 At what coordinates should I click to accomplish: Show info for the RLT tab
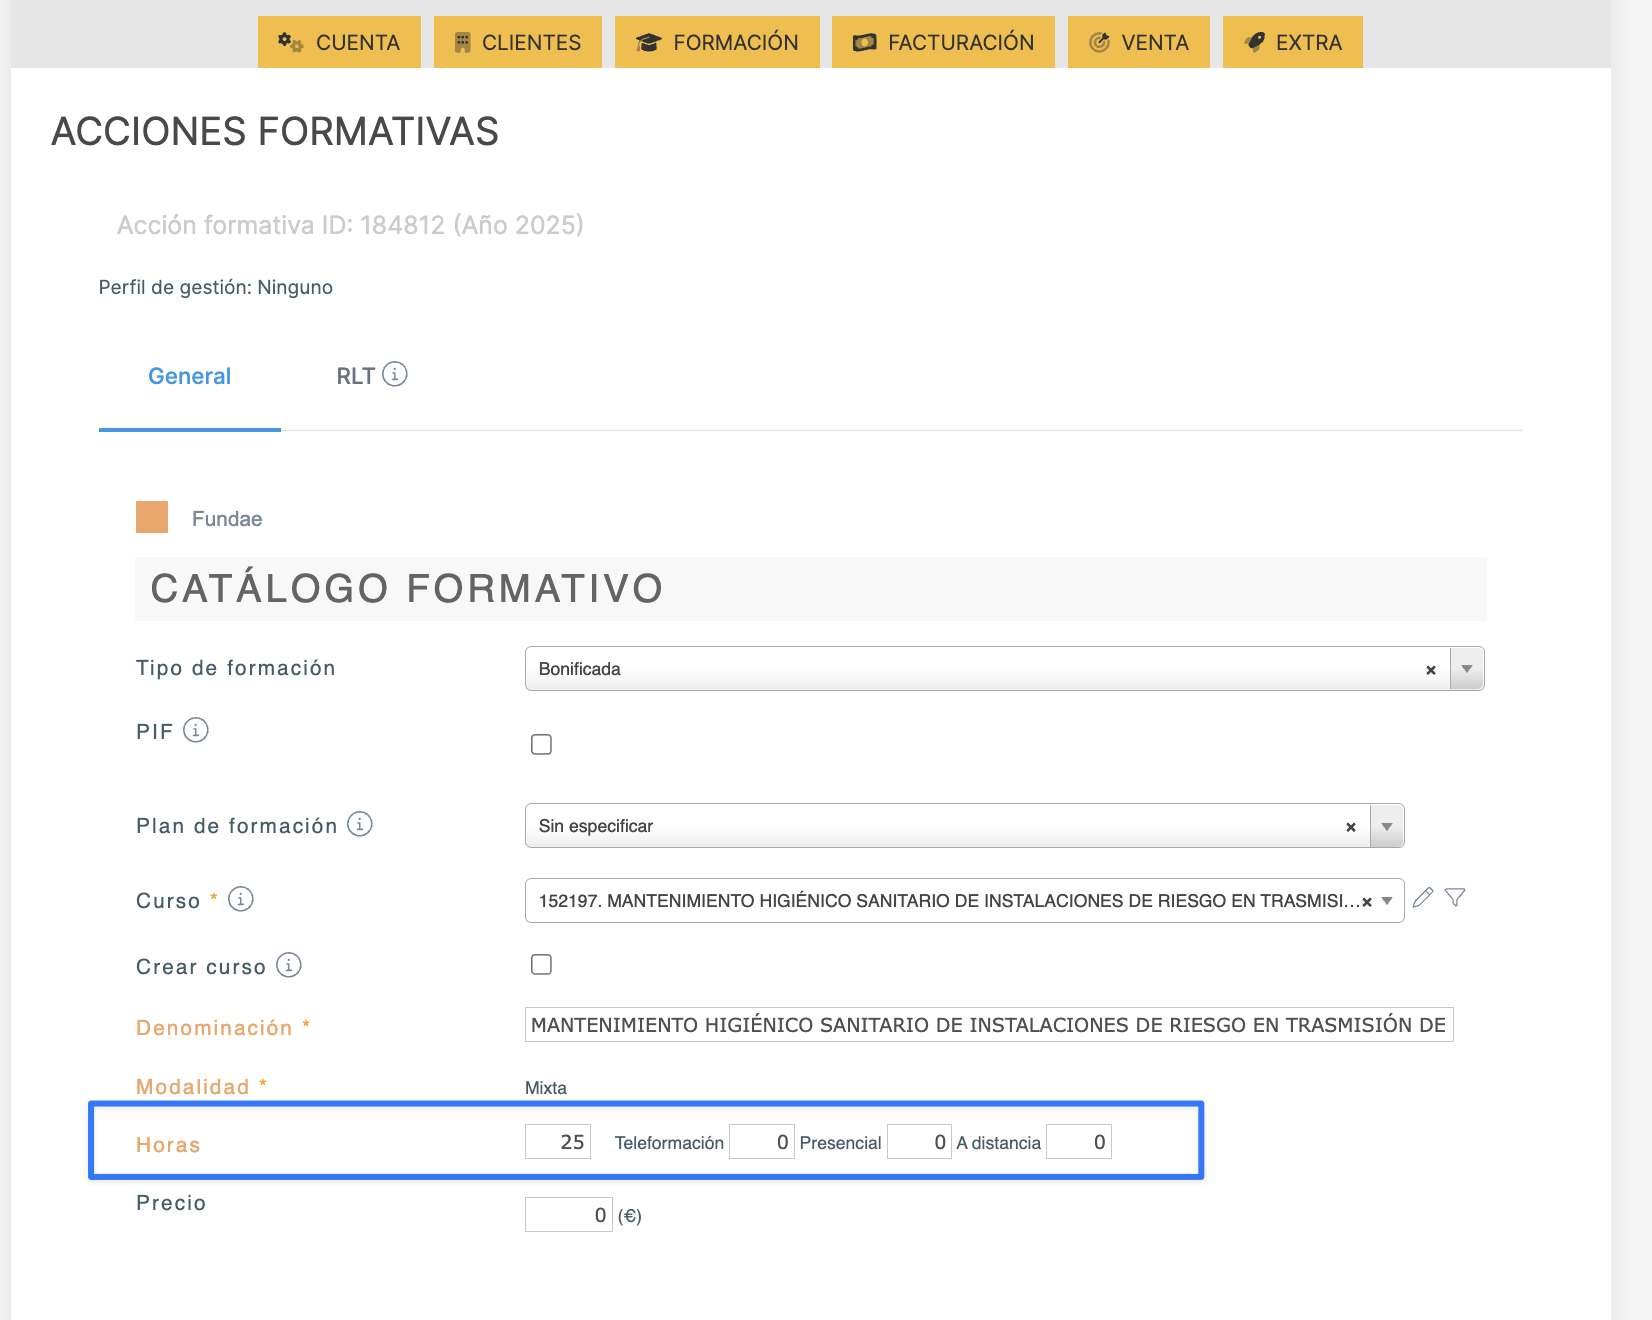point(395,374)
